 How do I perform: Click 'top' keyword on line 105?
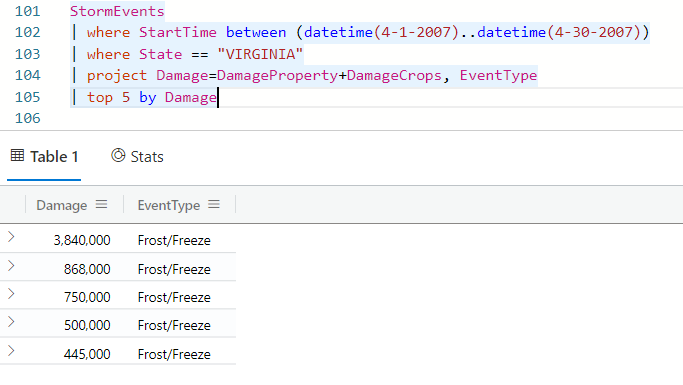click(100, 98)
